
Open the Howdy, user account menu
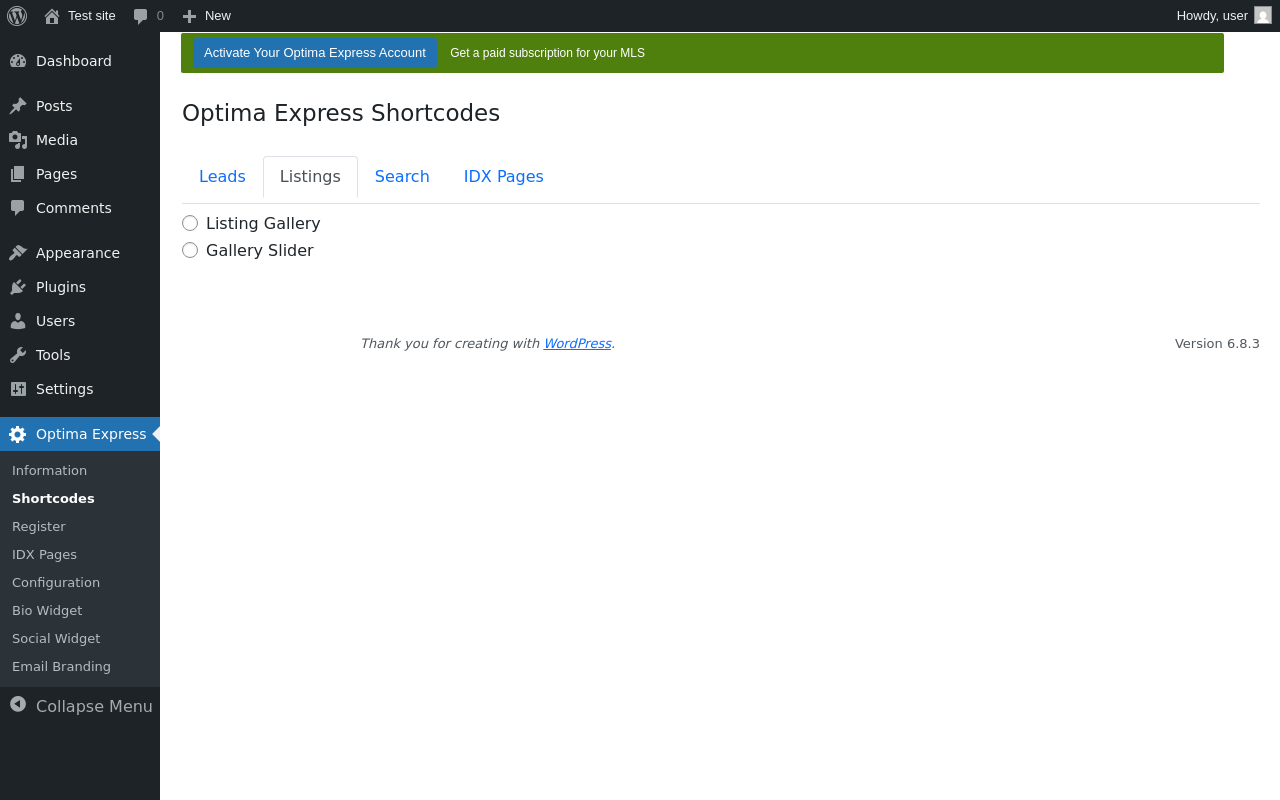click(1224, 16)
